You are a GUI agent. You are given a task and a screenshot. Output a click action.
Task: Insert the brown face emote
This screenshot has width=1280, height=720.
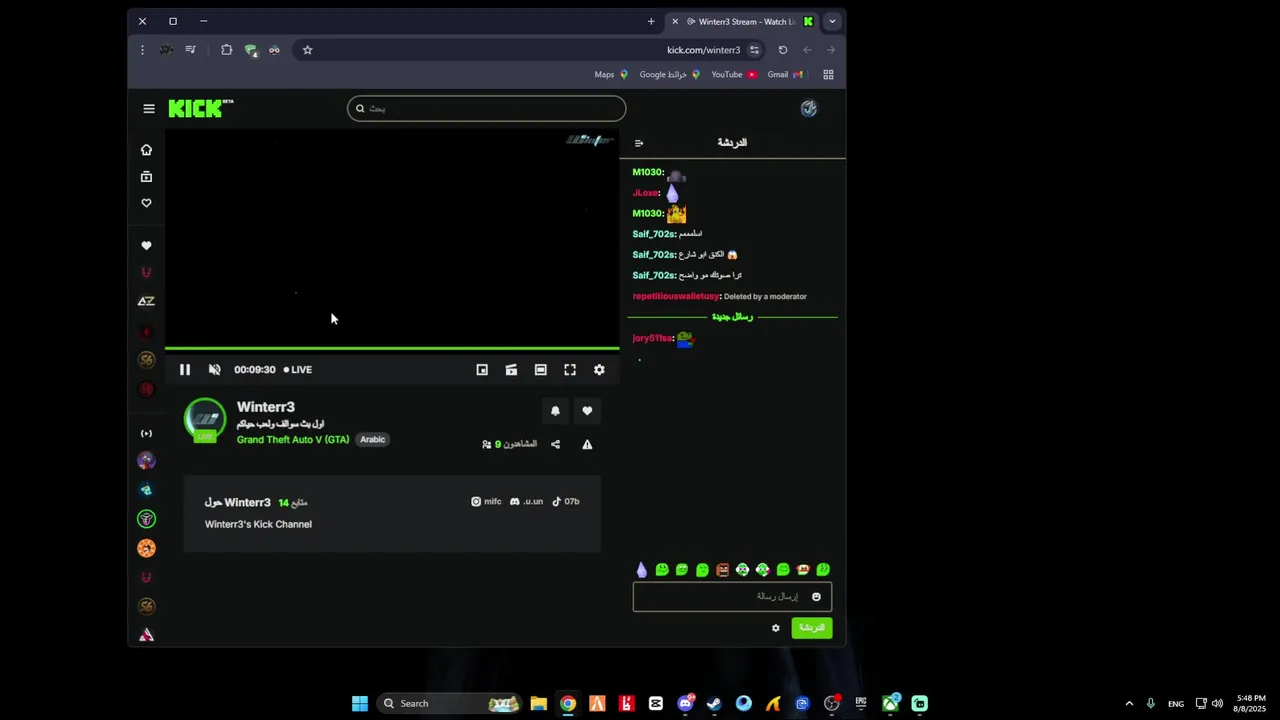[x=722, y=570]
